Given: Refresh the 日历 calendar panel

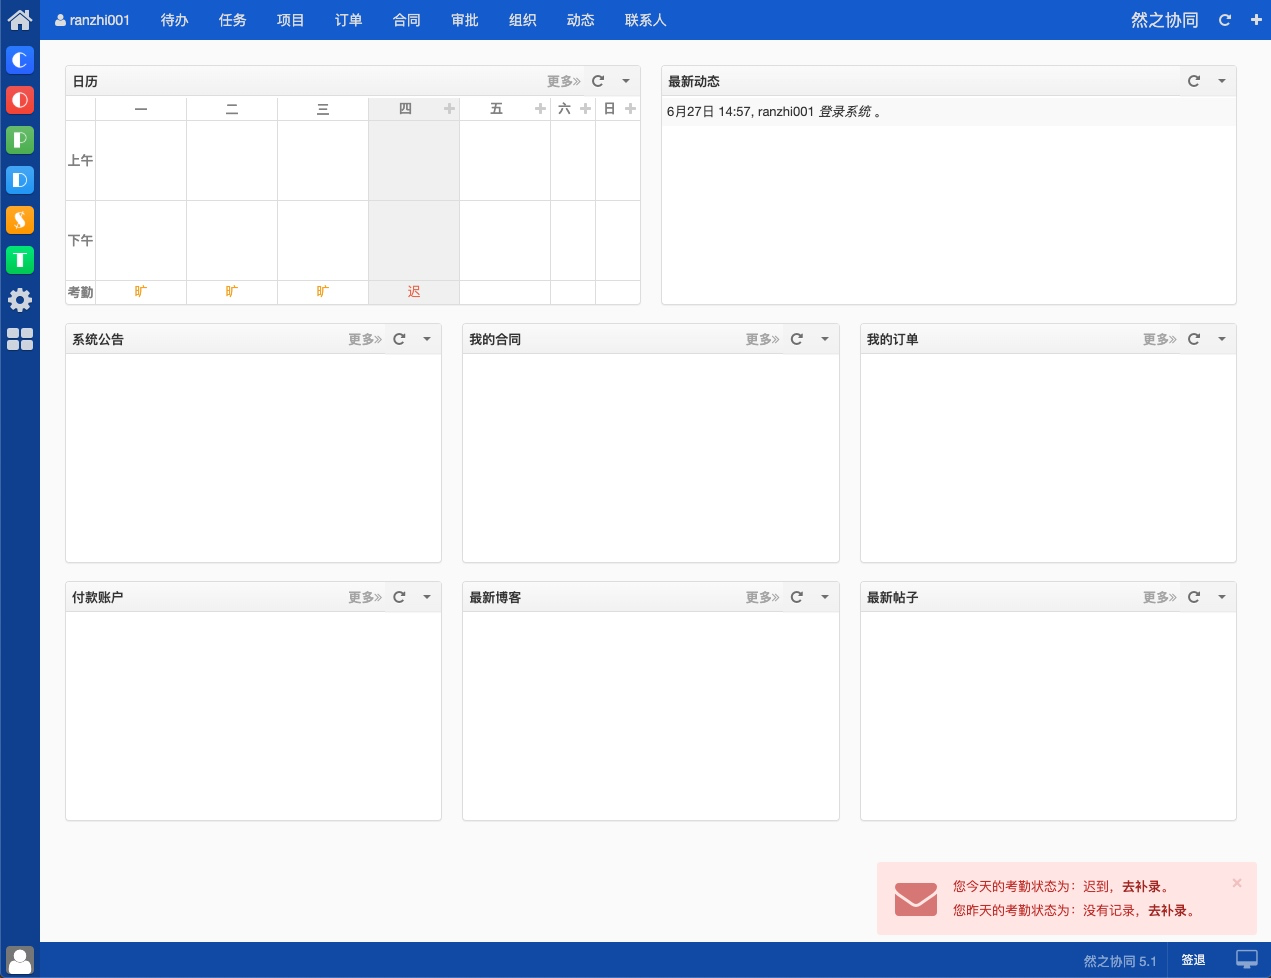Looking at the screenshot, I should (x=598, y=81).
